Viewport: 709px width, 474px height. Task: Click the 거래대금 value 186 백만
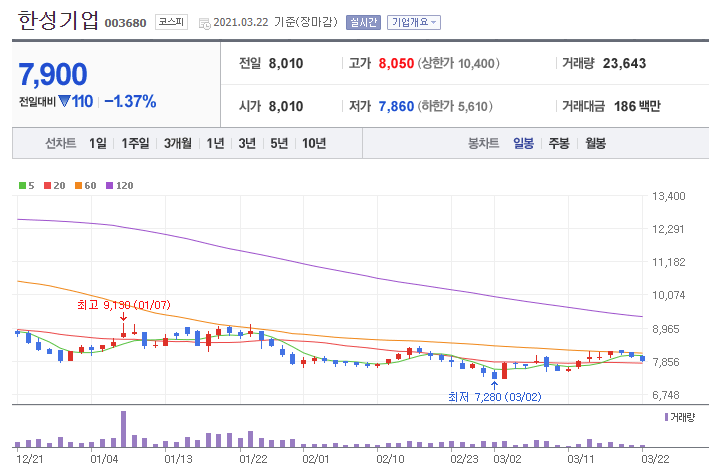tap(637, 106)
